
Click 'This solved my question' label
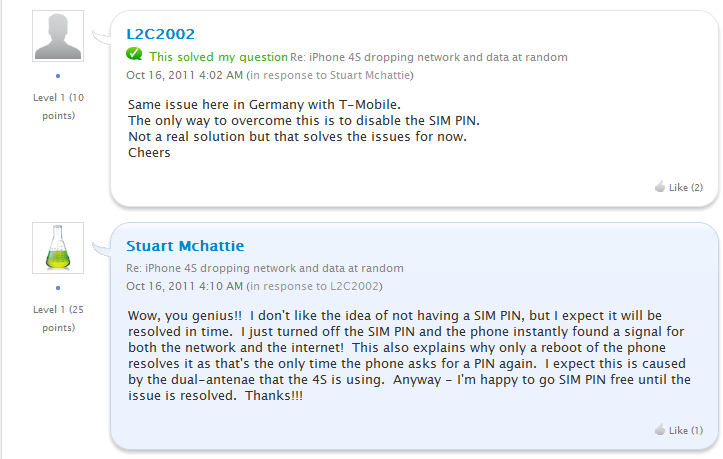[x=219, y=57]
